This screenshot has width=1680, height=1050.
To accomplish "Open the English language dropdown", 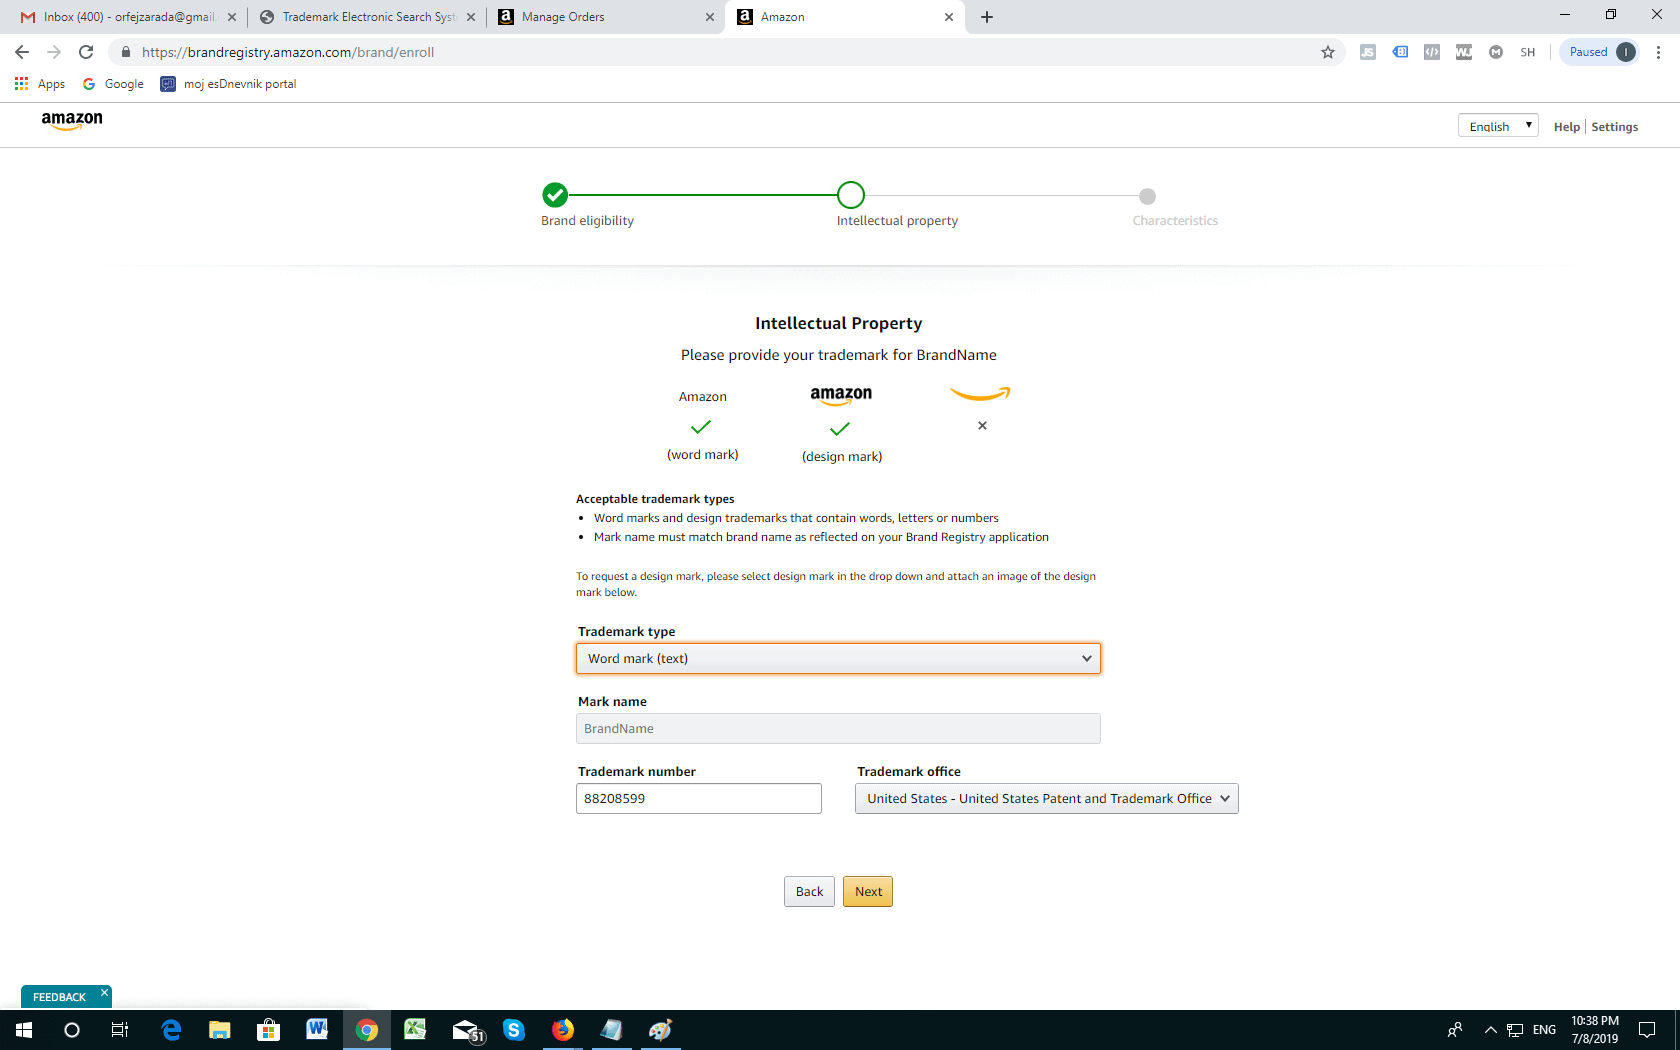I will [1498, 126].
